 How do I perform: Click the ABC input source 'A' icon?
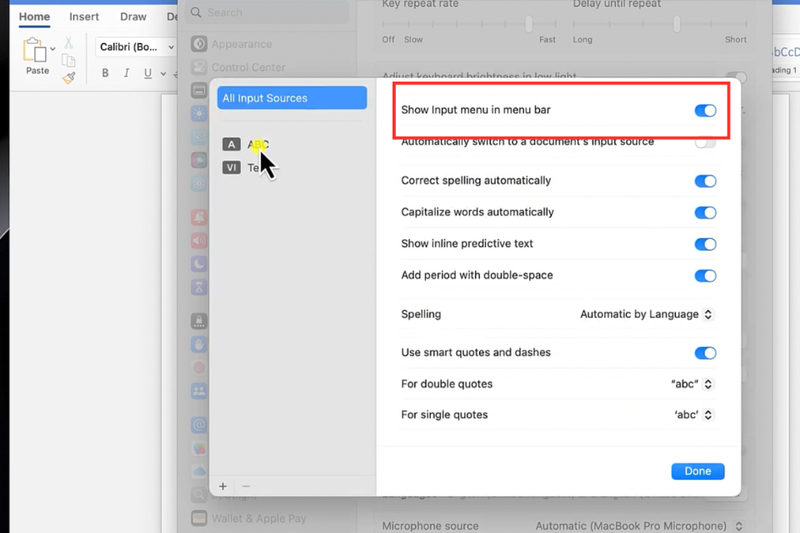(231, 144)
